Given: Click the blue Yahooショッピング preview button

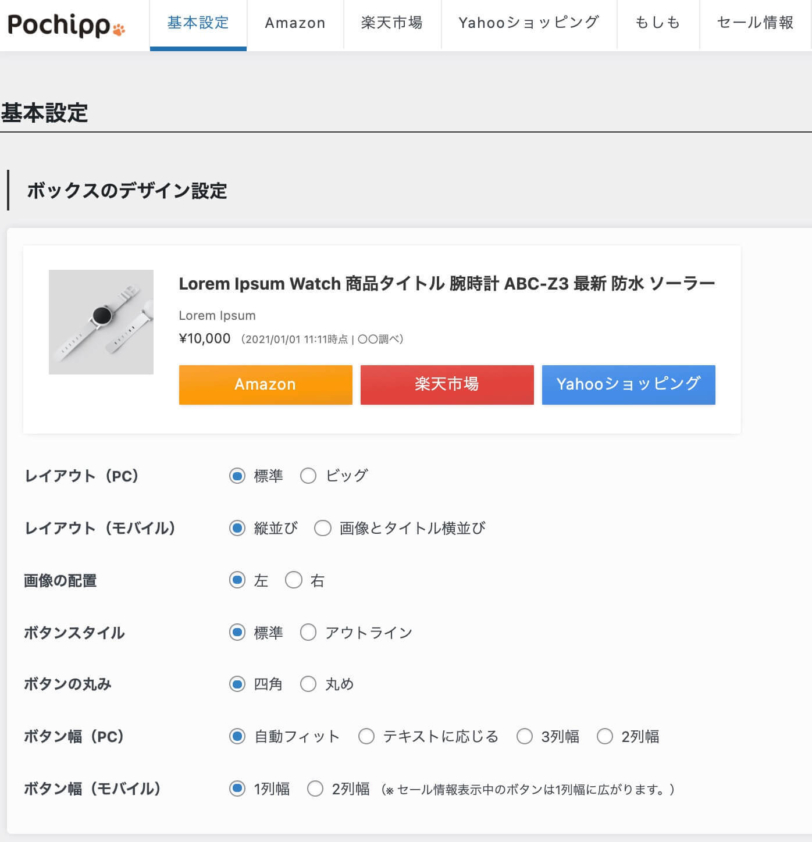Looking at the screenshot, I should point(628,384).
